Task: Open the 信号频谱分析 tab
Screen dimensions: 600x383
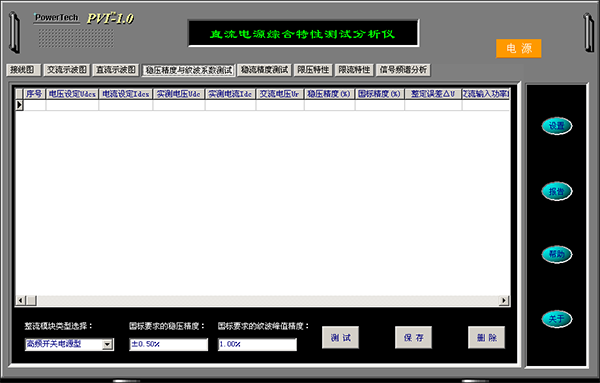Action: pyautogui.click(x=403, y=70)
